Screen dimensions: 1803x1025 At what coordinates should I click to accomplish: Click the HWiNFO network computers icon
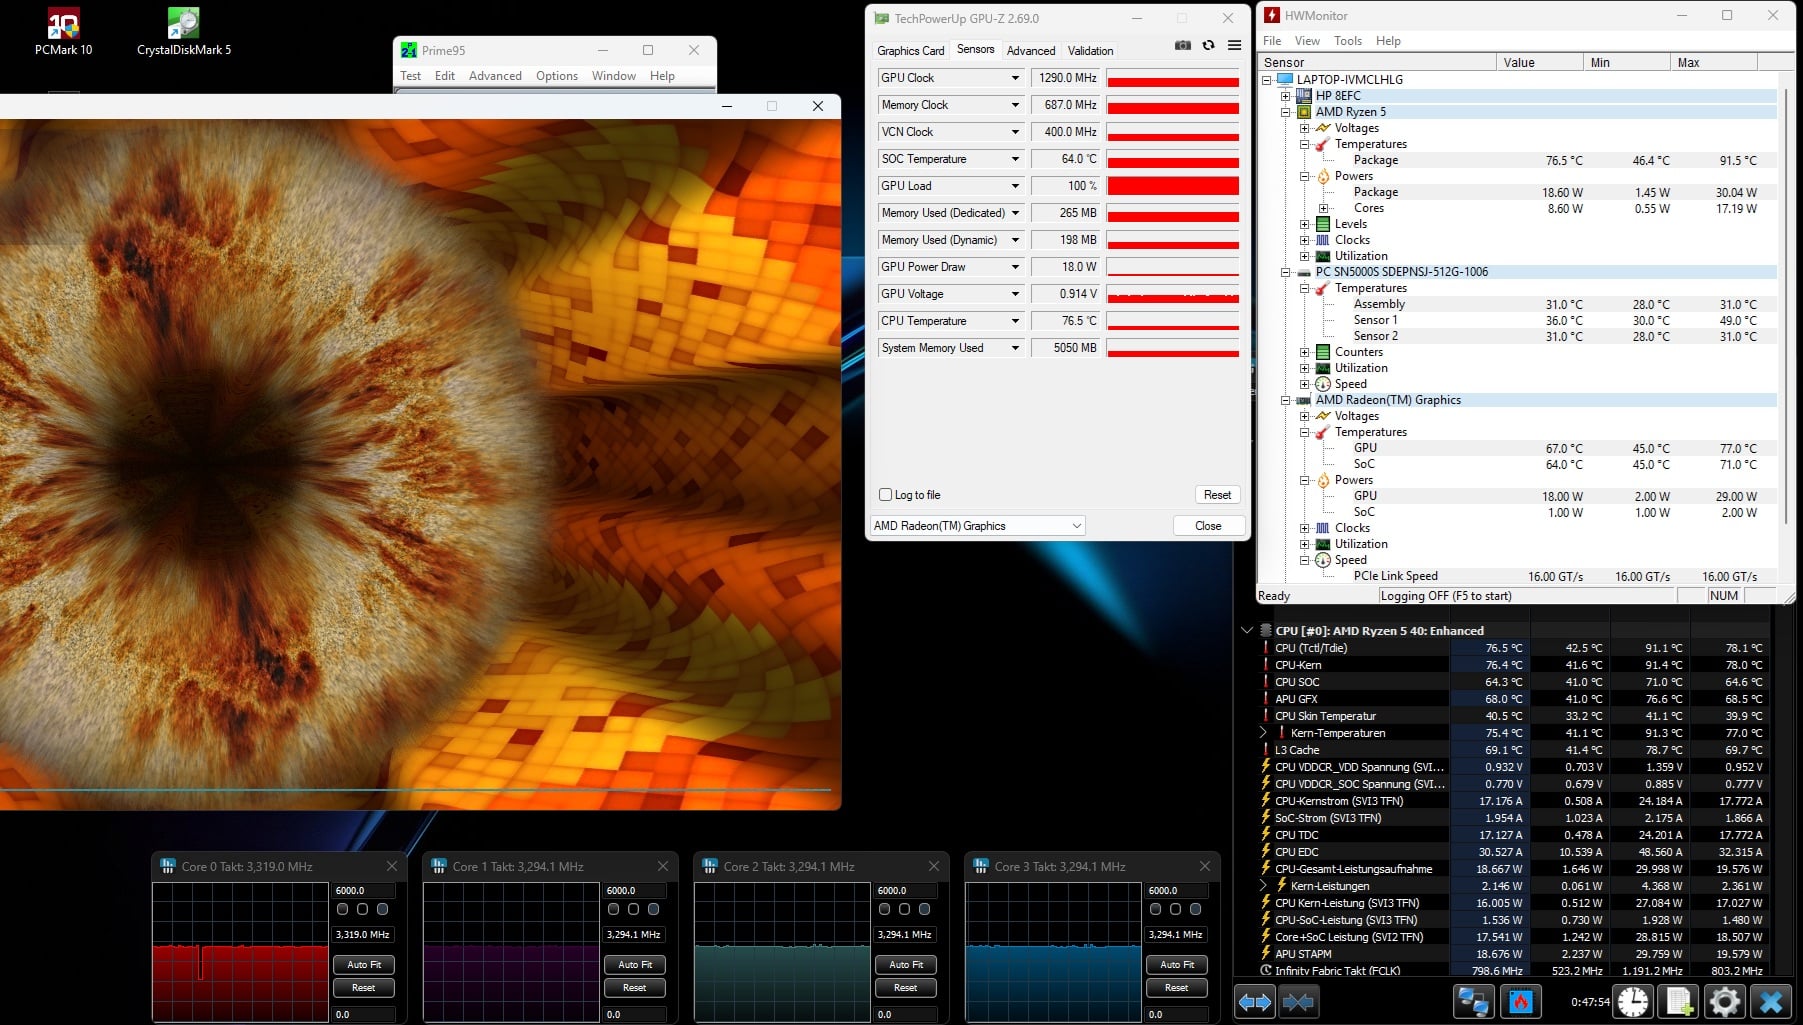click(x=1473, y=1001)
